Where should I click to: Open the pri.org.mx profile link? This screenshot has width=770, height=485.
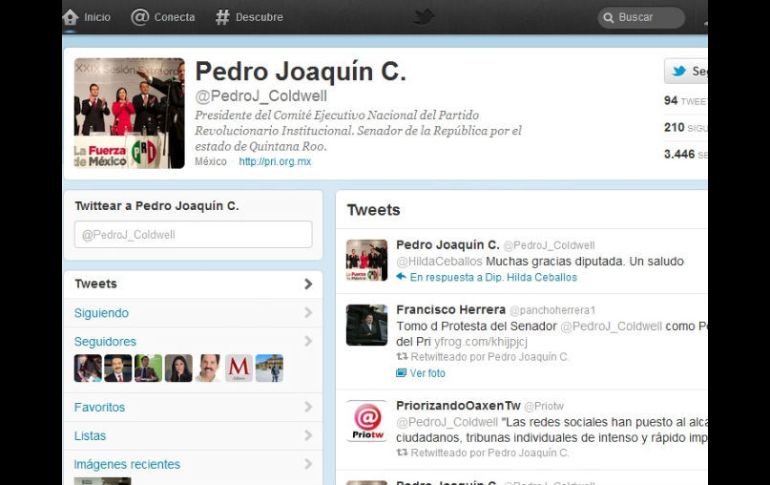coord(275,161)
